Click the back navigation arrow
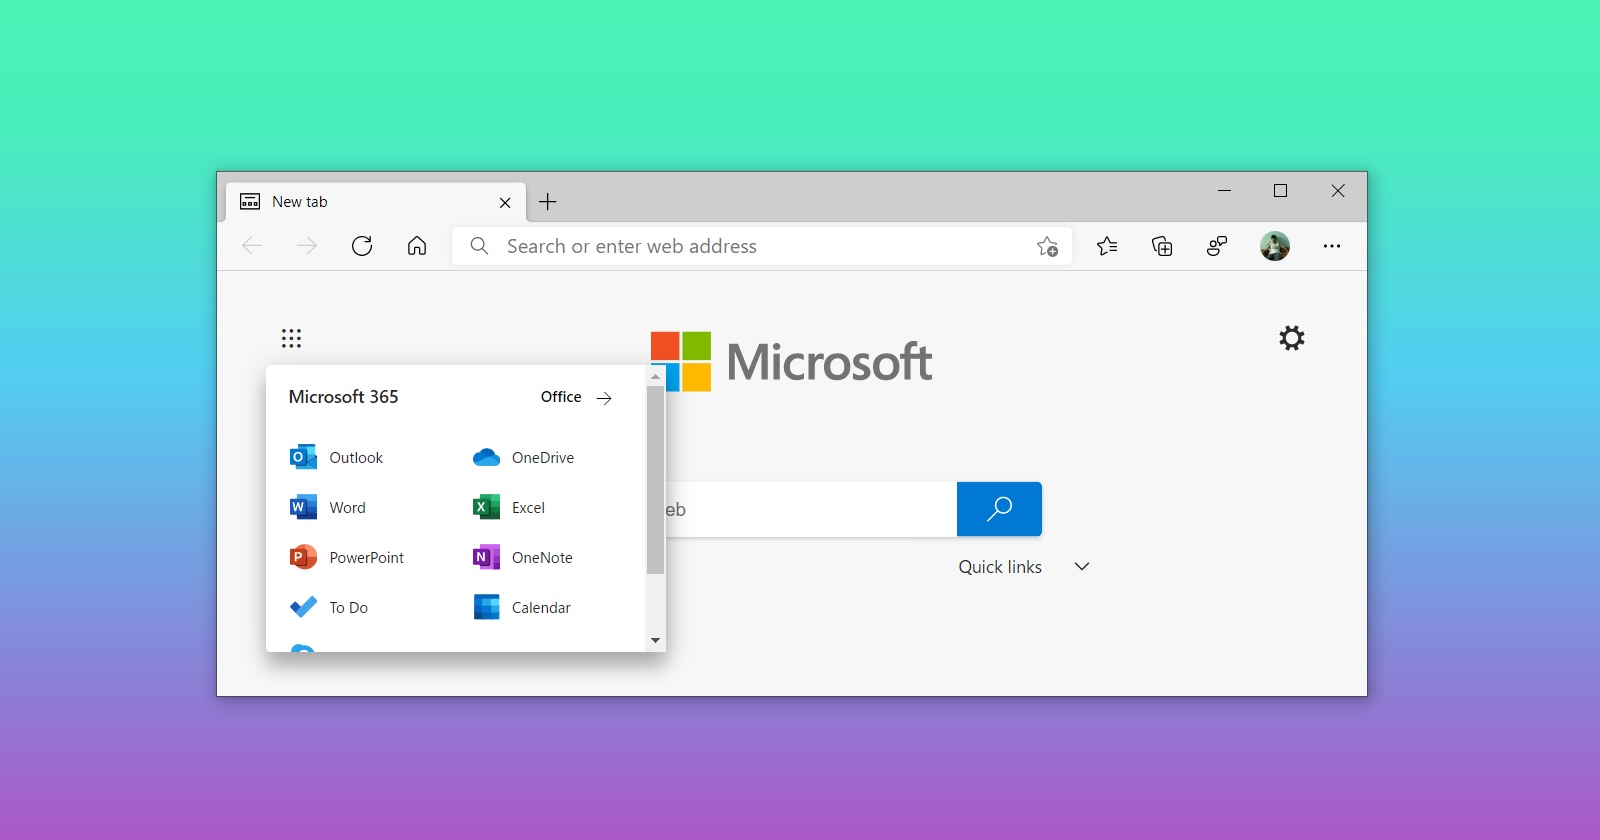The width and height of the screenshot is (1600, 840). [252, 246]
